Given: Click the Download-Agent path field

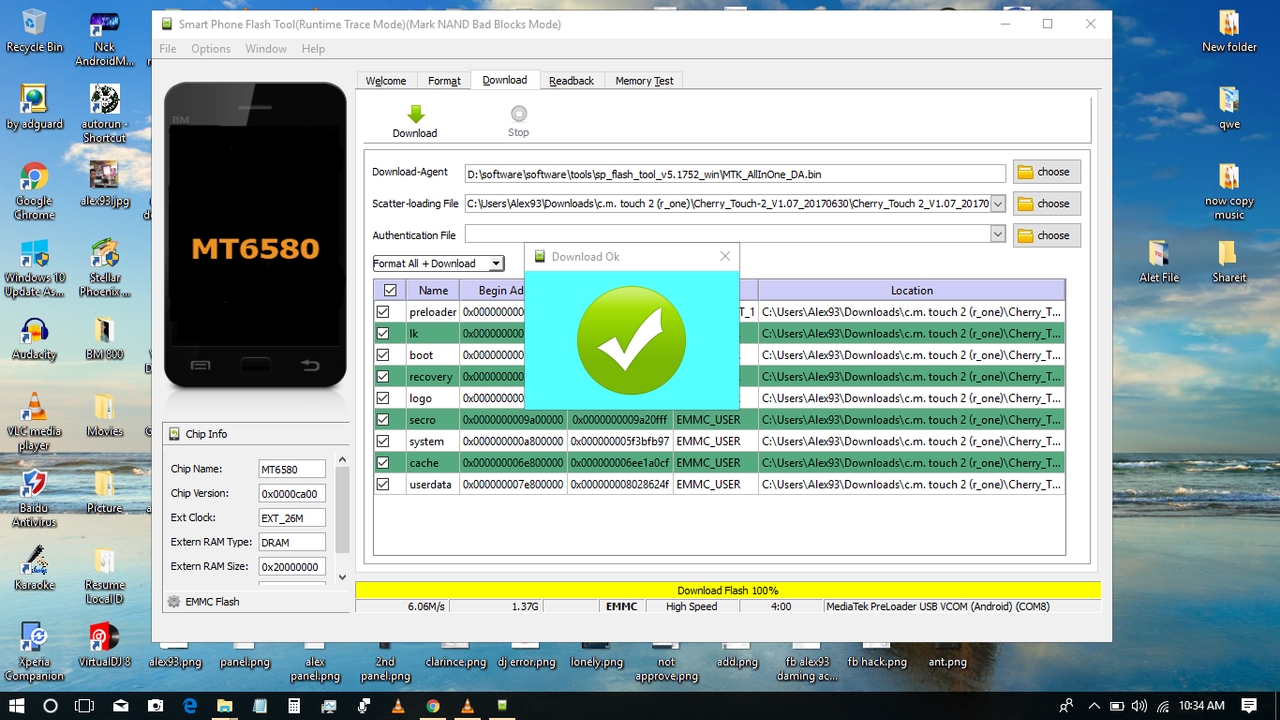Looking at the screenshot, I should point(735,173).
